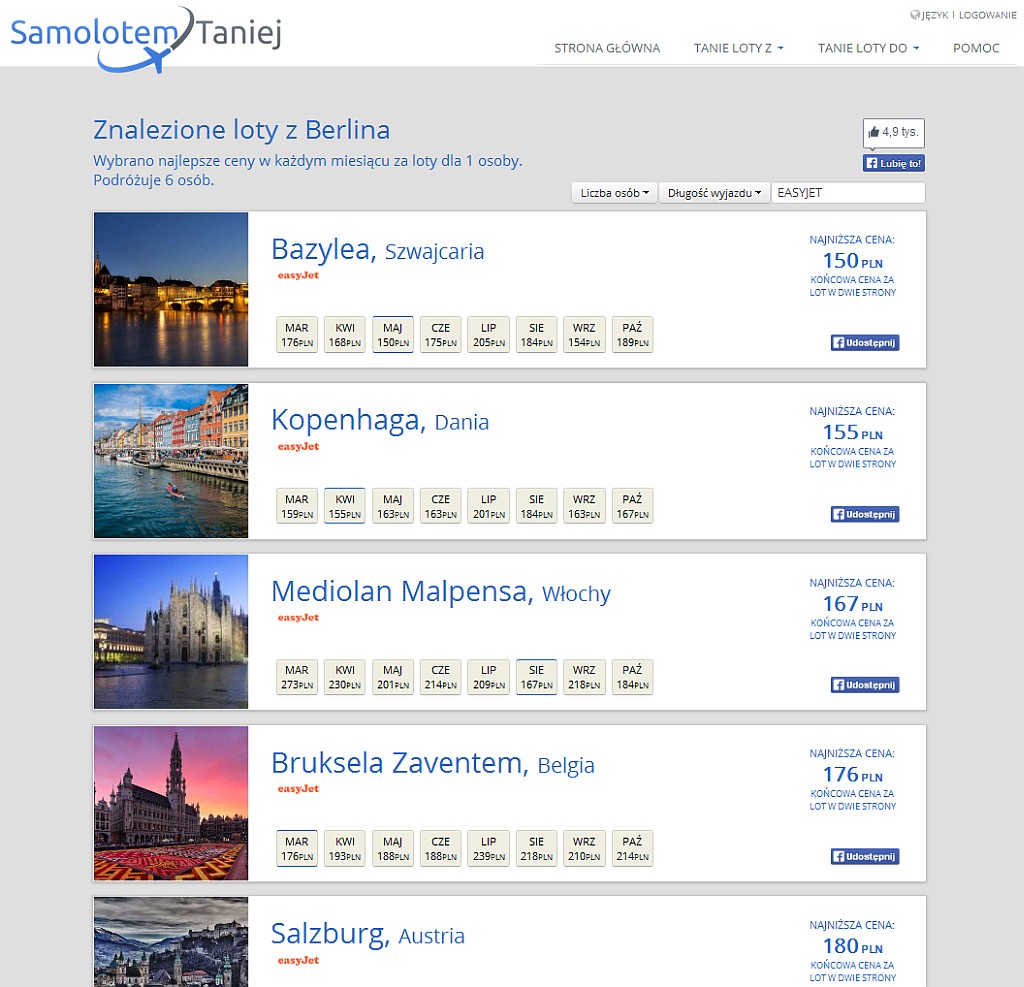
Task: Click the 180 PLN lowest price for Salzburg
Action: (852, 946)
